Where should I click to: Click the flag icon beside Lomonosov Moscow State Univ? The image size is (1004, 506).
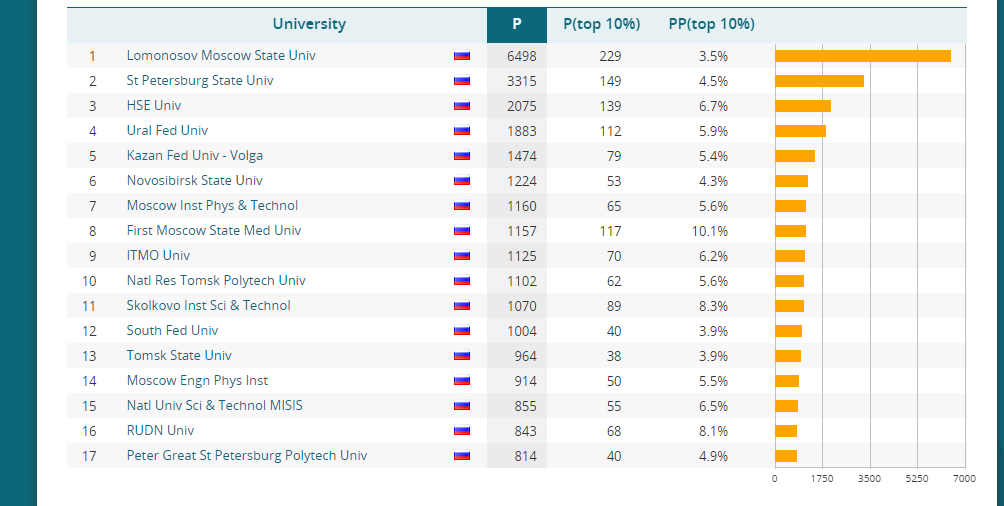pos(461,56)
